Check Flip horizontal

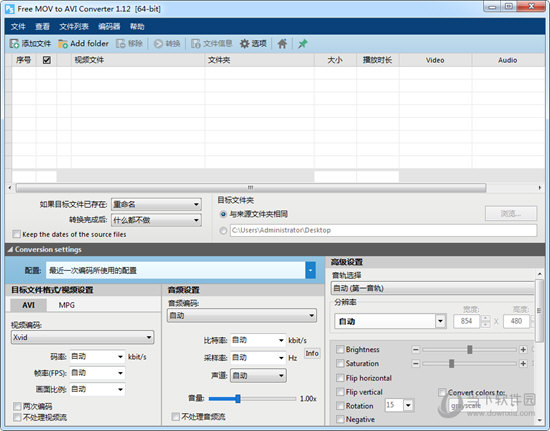[340, 378]
